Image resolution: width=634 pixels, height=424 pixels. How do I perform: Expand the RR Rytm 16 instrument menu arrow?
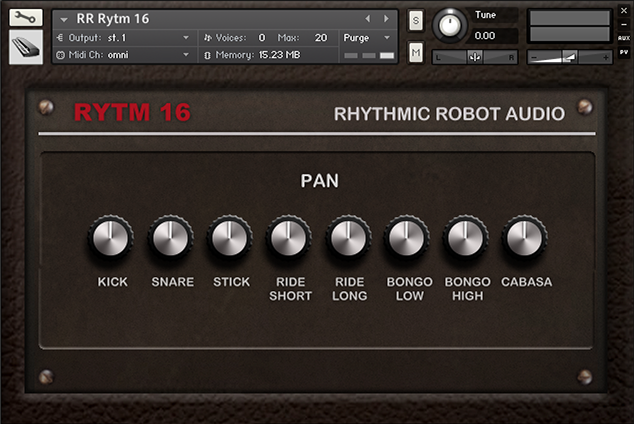[64, 19]
